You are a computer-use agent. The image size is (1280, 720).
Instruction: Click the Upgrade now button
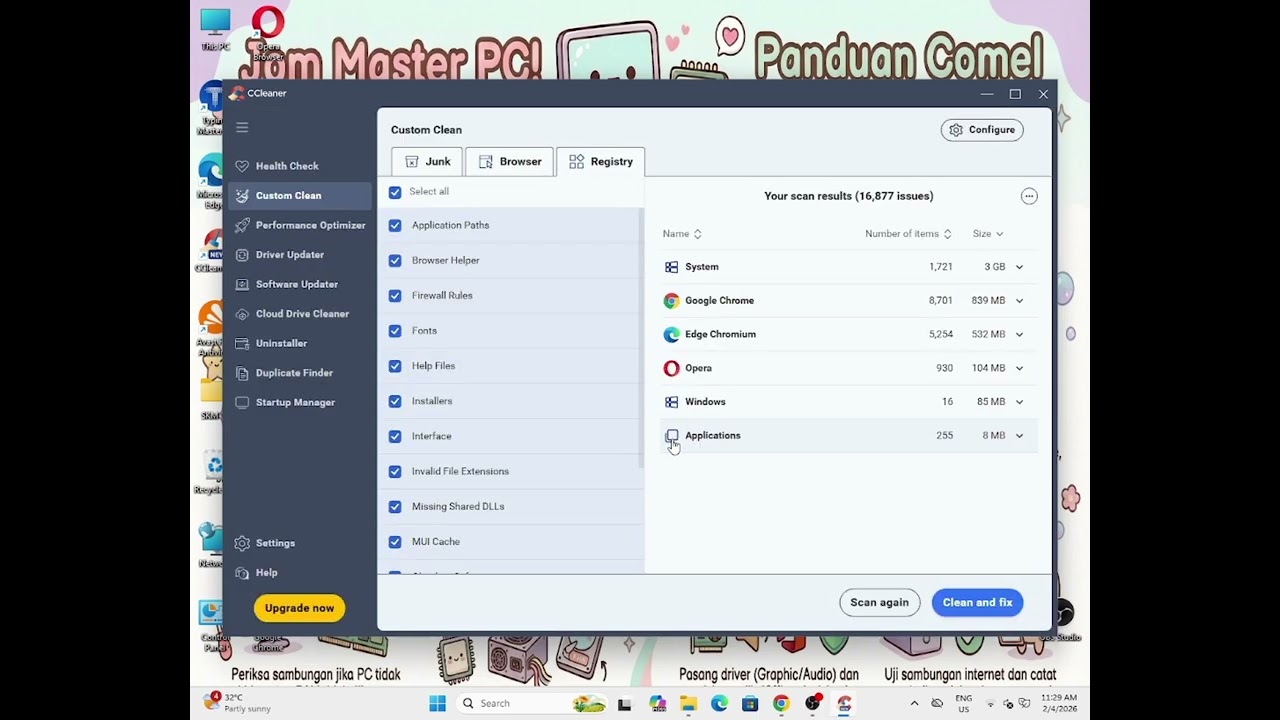pyautogui.click(x=299, y=608)
